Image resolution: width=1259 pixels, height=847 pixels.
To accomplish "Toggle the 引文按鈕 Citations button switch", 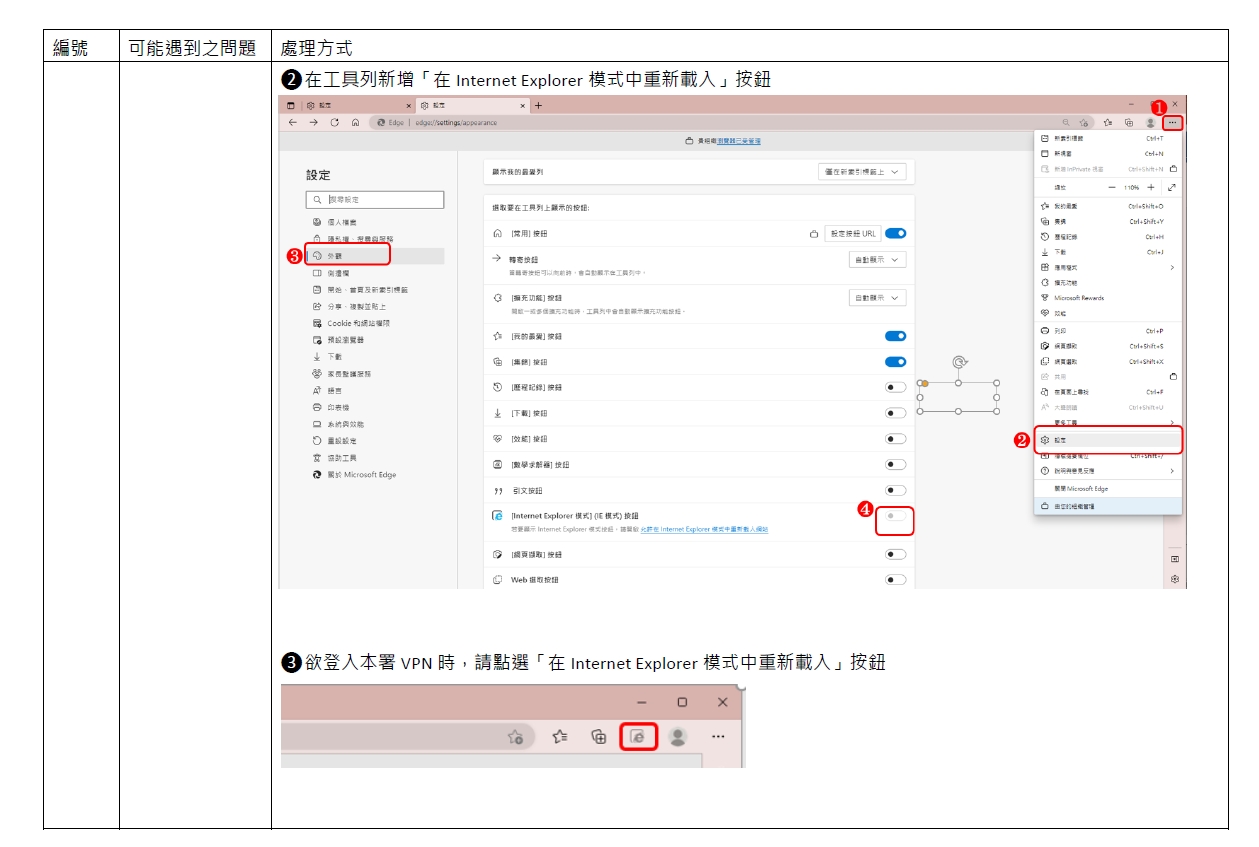I will [895, 491].
